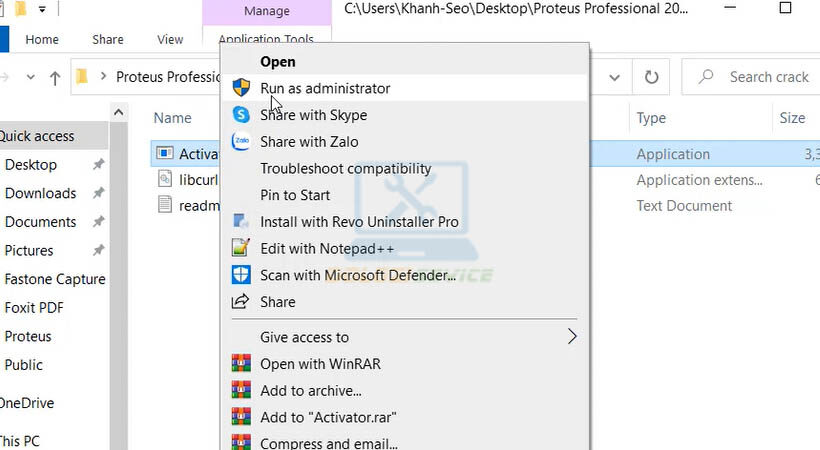Click the Skype icon in context menu
This screenshot has width=820, height=450.
pyautogui.click(x=241, y=115)
